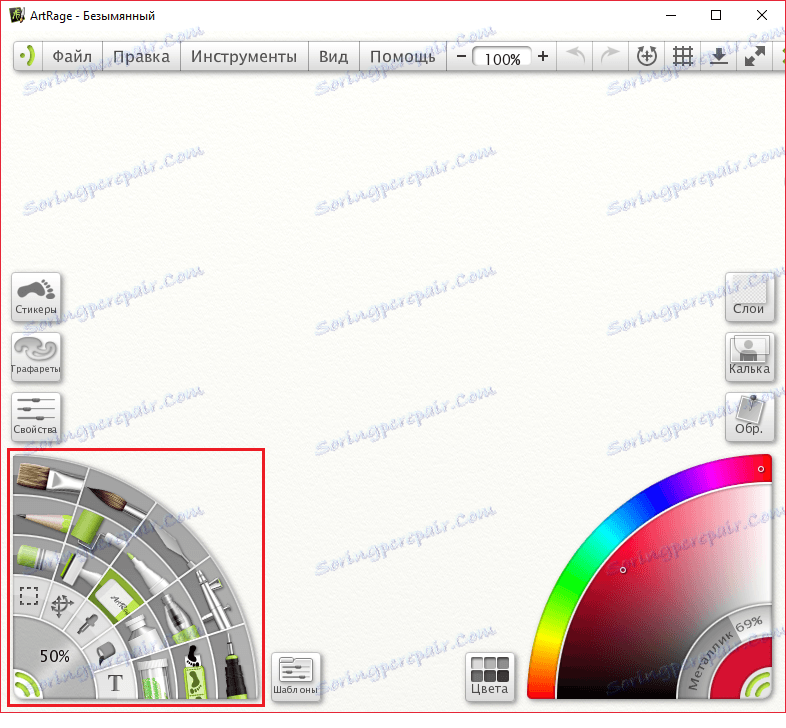
Task: Select the Text (T) tool
Action: click(x=115, y=683)
